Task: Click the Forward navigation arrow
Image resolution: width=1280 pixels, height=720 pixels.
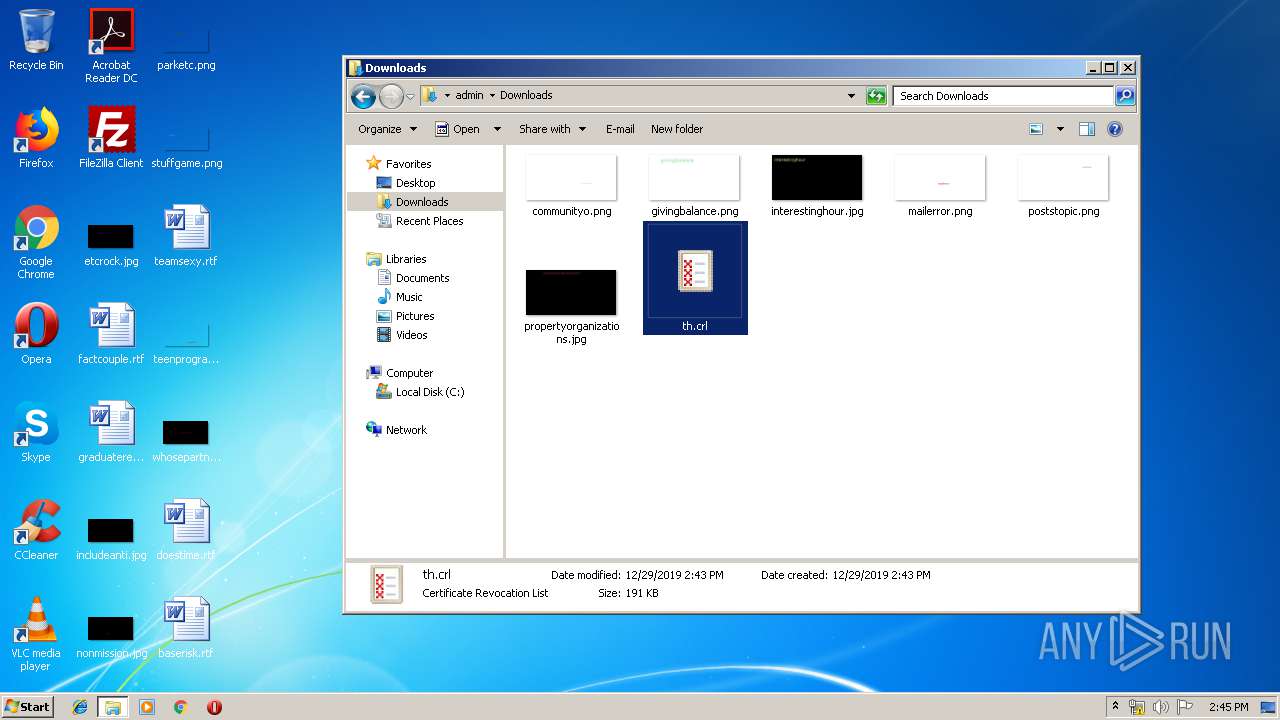Action: pos(391,96)
